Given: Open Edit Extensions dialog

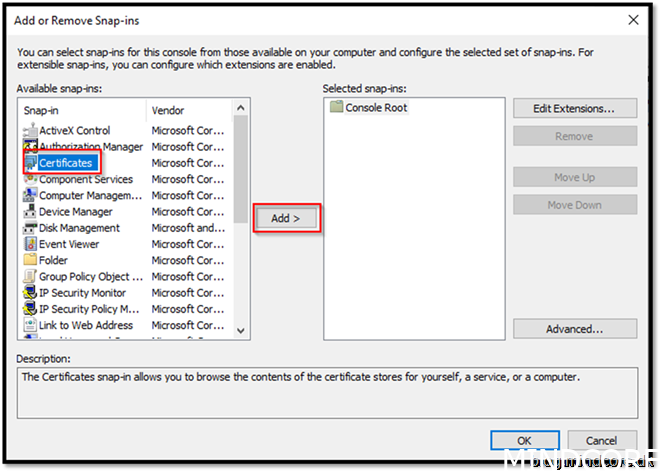Looking at the screenshot, I should 574,108.
